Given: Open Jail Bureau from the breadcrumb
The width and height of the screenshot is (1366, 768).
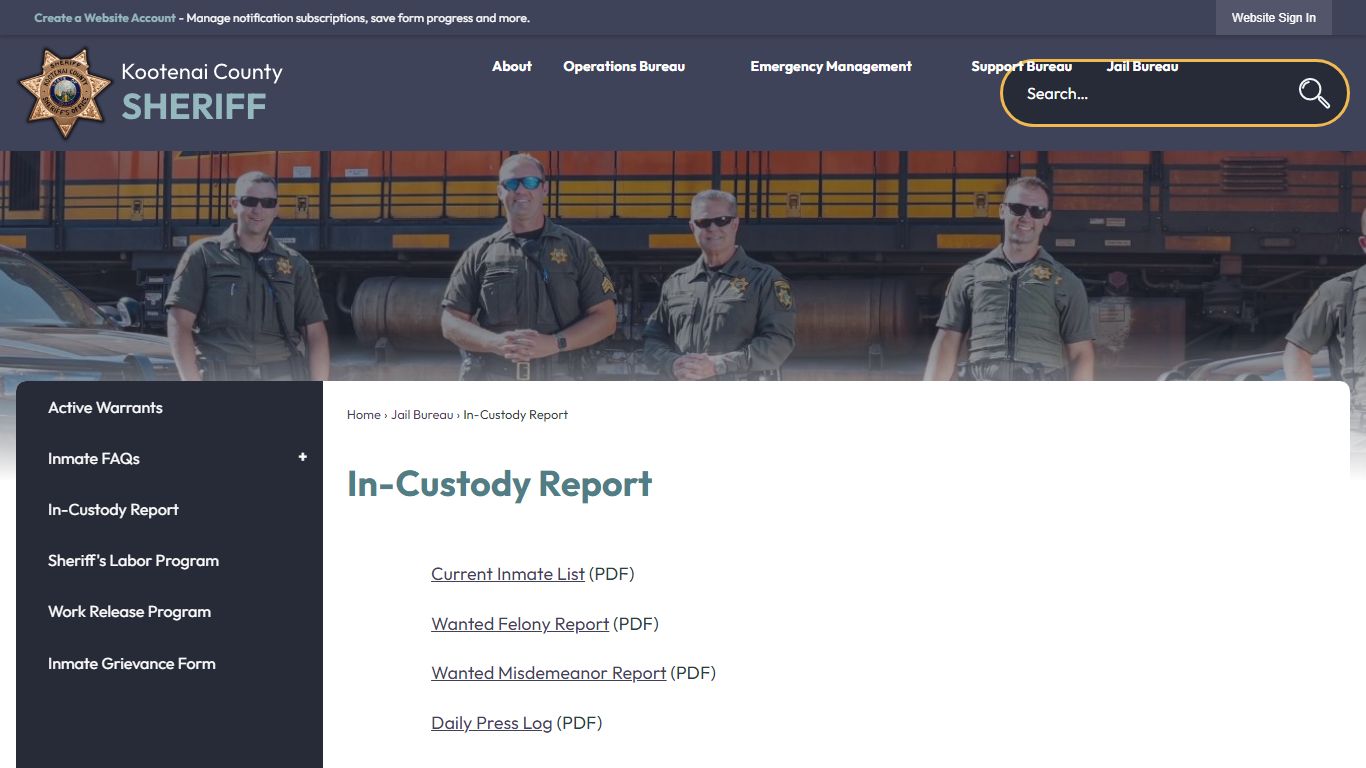Looking at the screenshot, I should pos(423,414).
